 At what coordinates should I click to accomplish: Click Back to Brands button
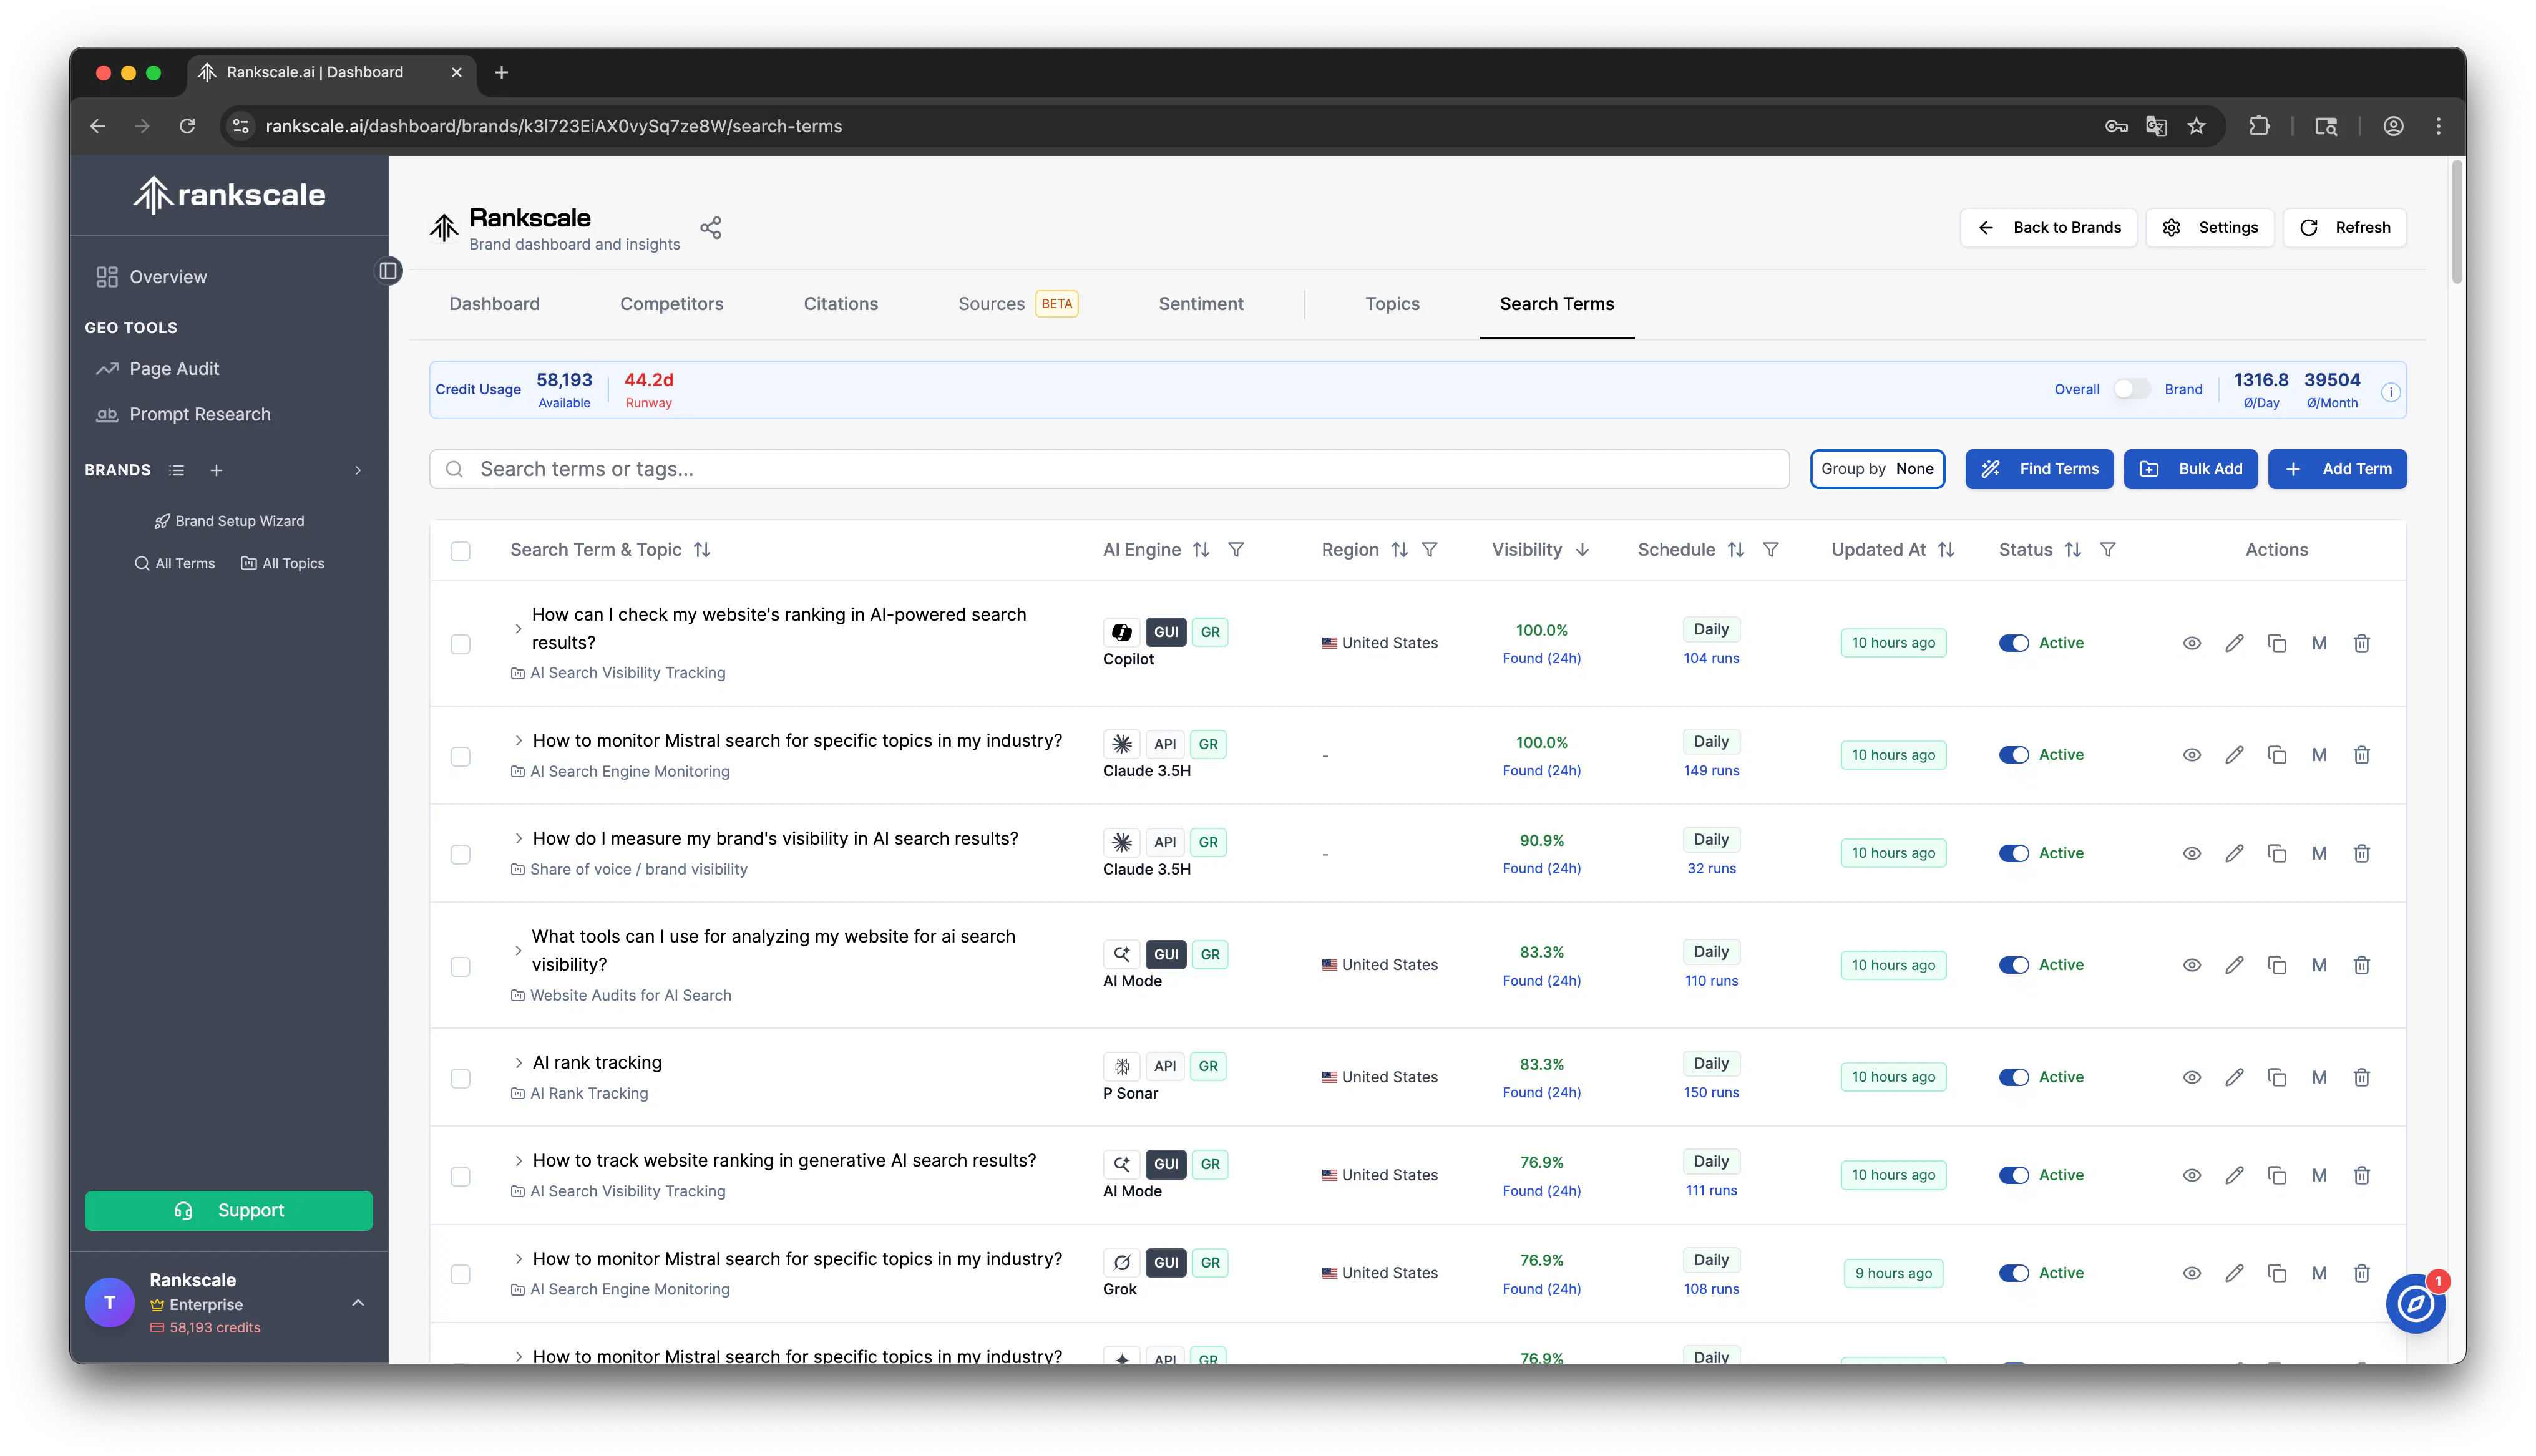tap(2048, 228)
